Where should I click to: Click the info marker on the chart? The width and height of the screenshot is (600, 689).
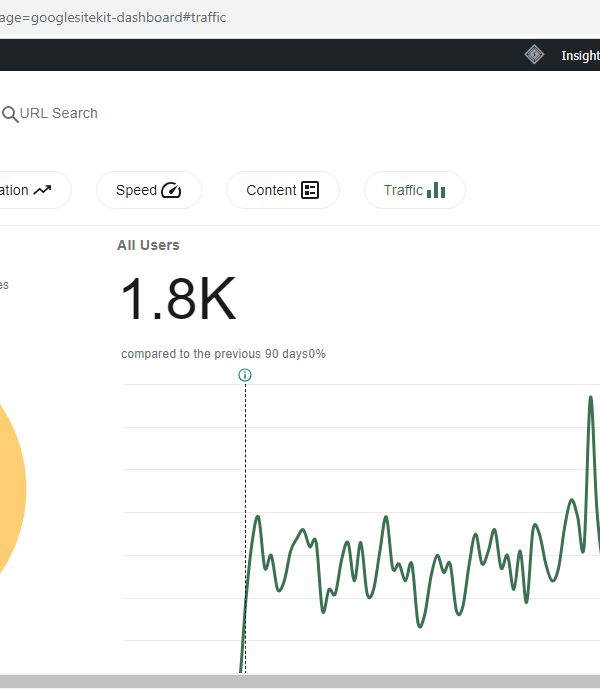245,375
